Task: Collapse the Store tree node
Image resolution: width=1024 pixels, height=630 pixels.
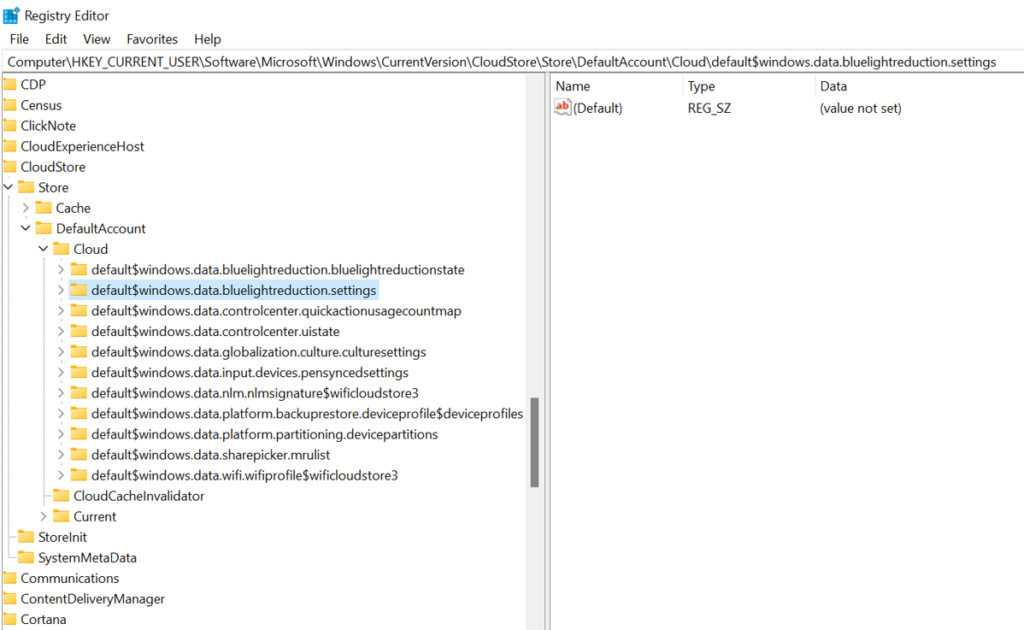Action: (x=8, y=187)
